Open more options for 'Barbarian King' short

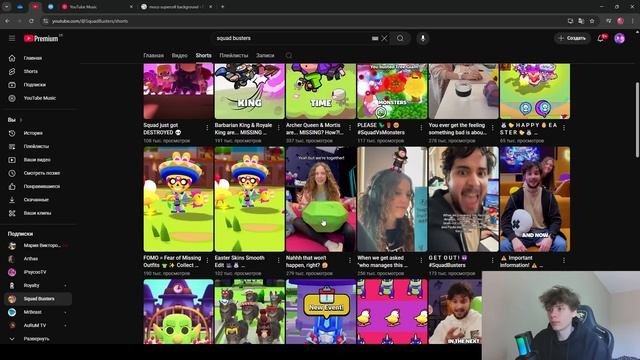point(279,128)
